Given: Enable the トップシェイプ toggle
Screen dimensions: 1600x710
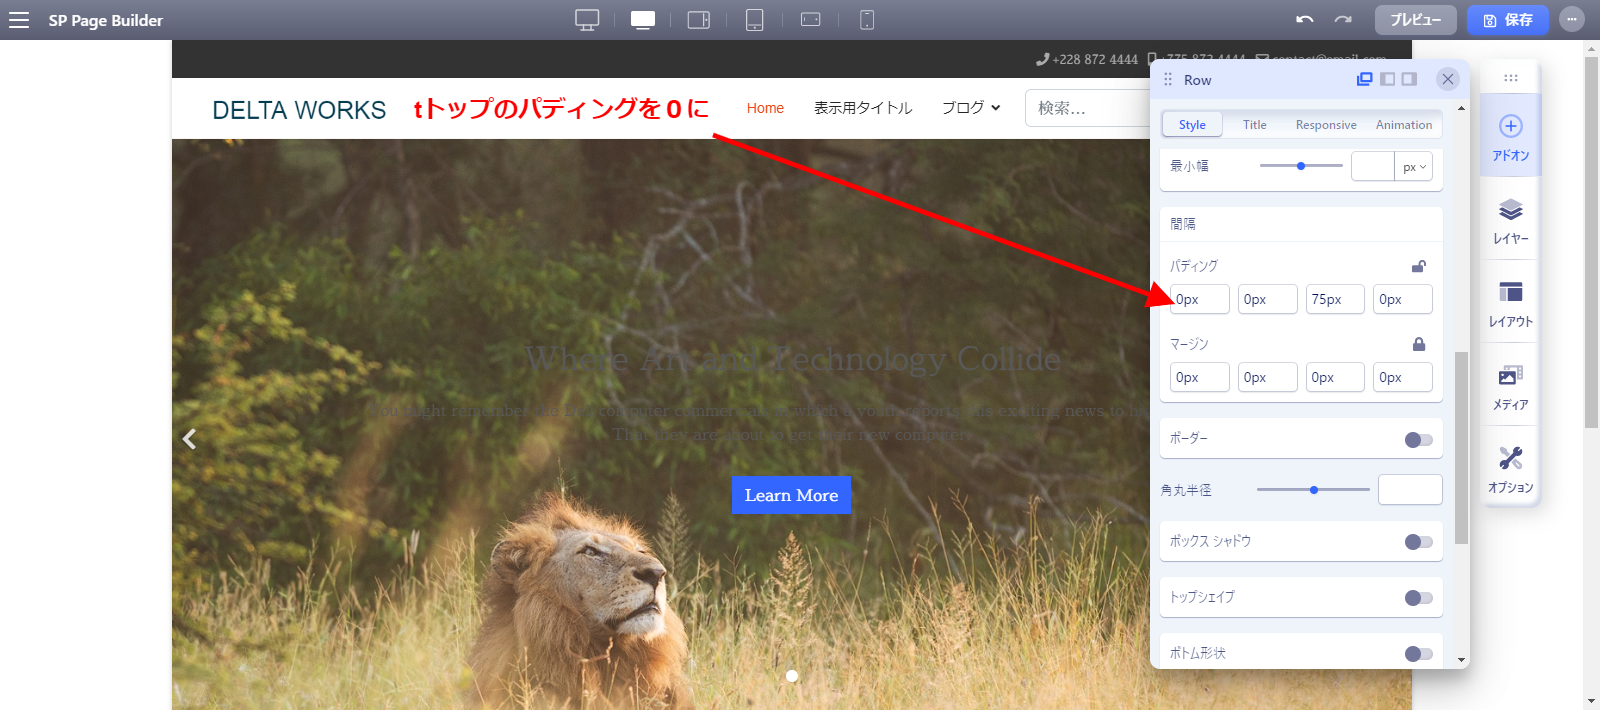Looking at the screenshot, I should (1418, 598).
